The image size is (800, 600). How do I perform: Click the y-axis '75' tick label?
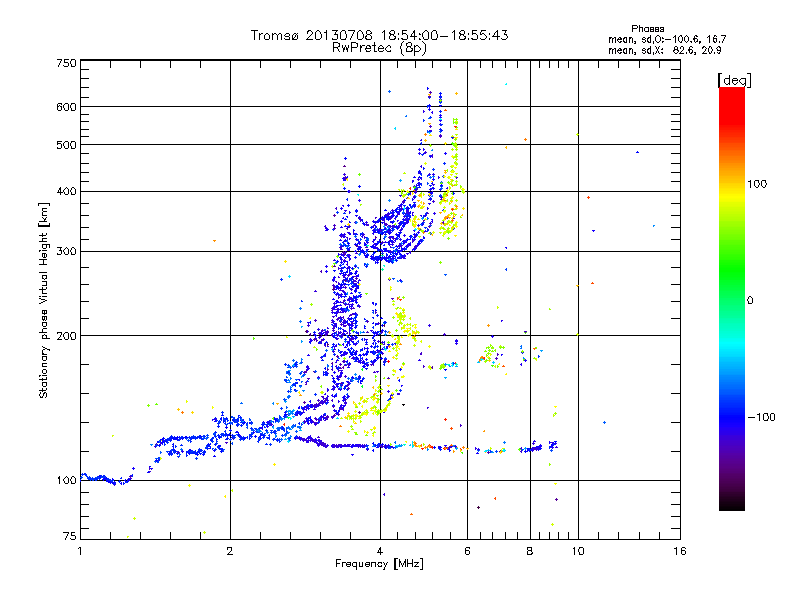70,536
